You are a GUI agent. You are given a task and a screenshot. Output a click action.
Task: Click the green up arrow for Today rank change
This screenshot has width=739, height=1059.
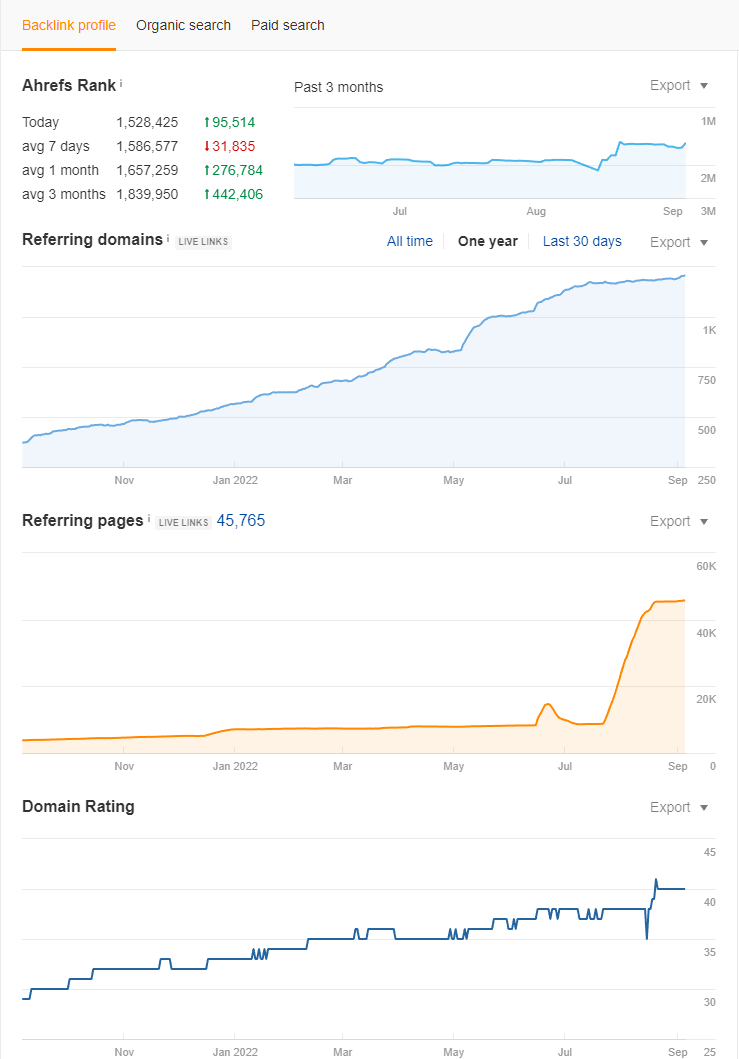point(207,122)
